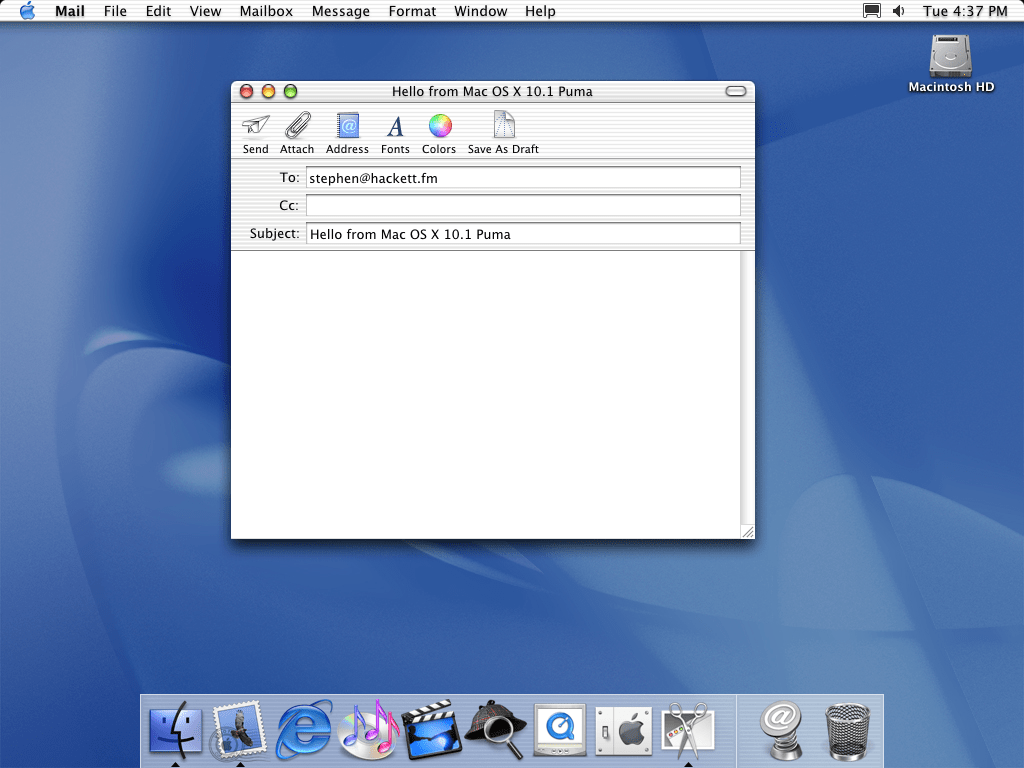Open the display menu bar icon
Image resolution: width=1024 pixels, height=768 pixels.
(872, 11)
